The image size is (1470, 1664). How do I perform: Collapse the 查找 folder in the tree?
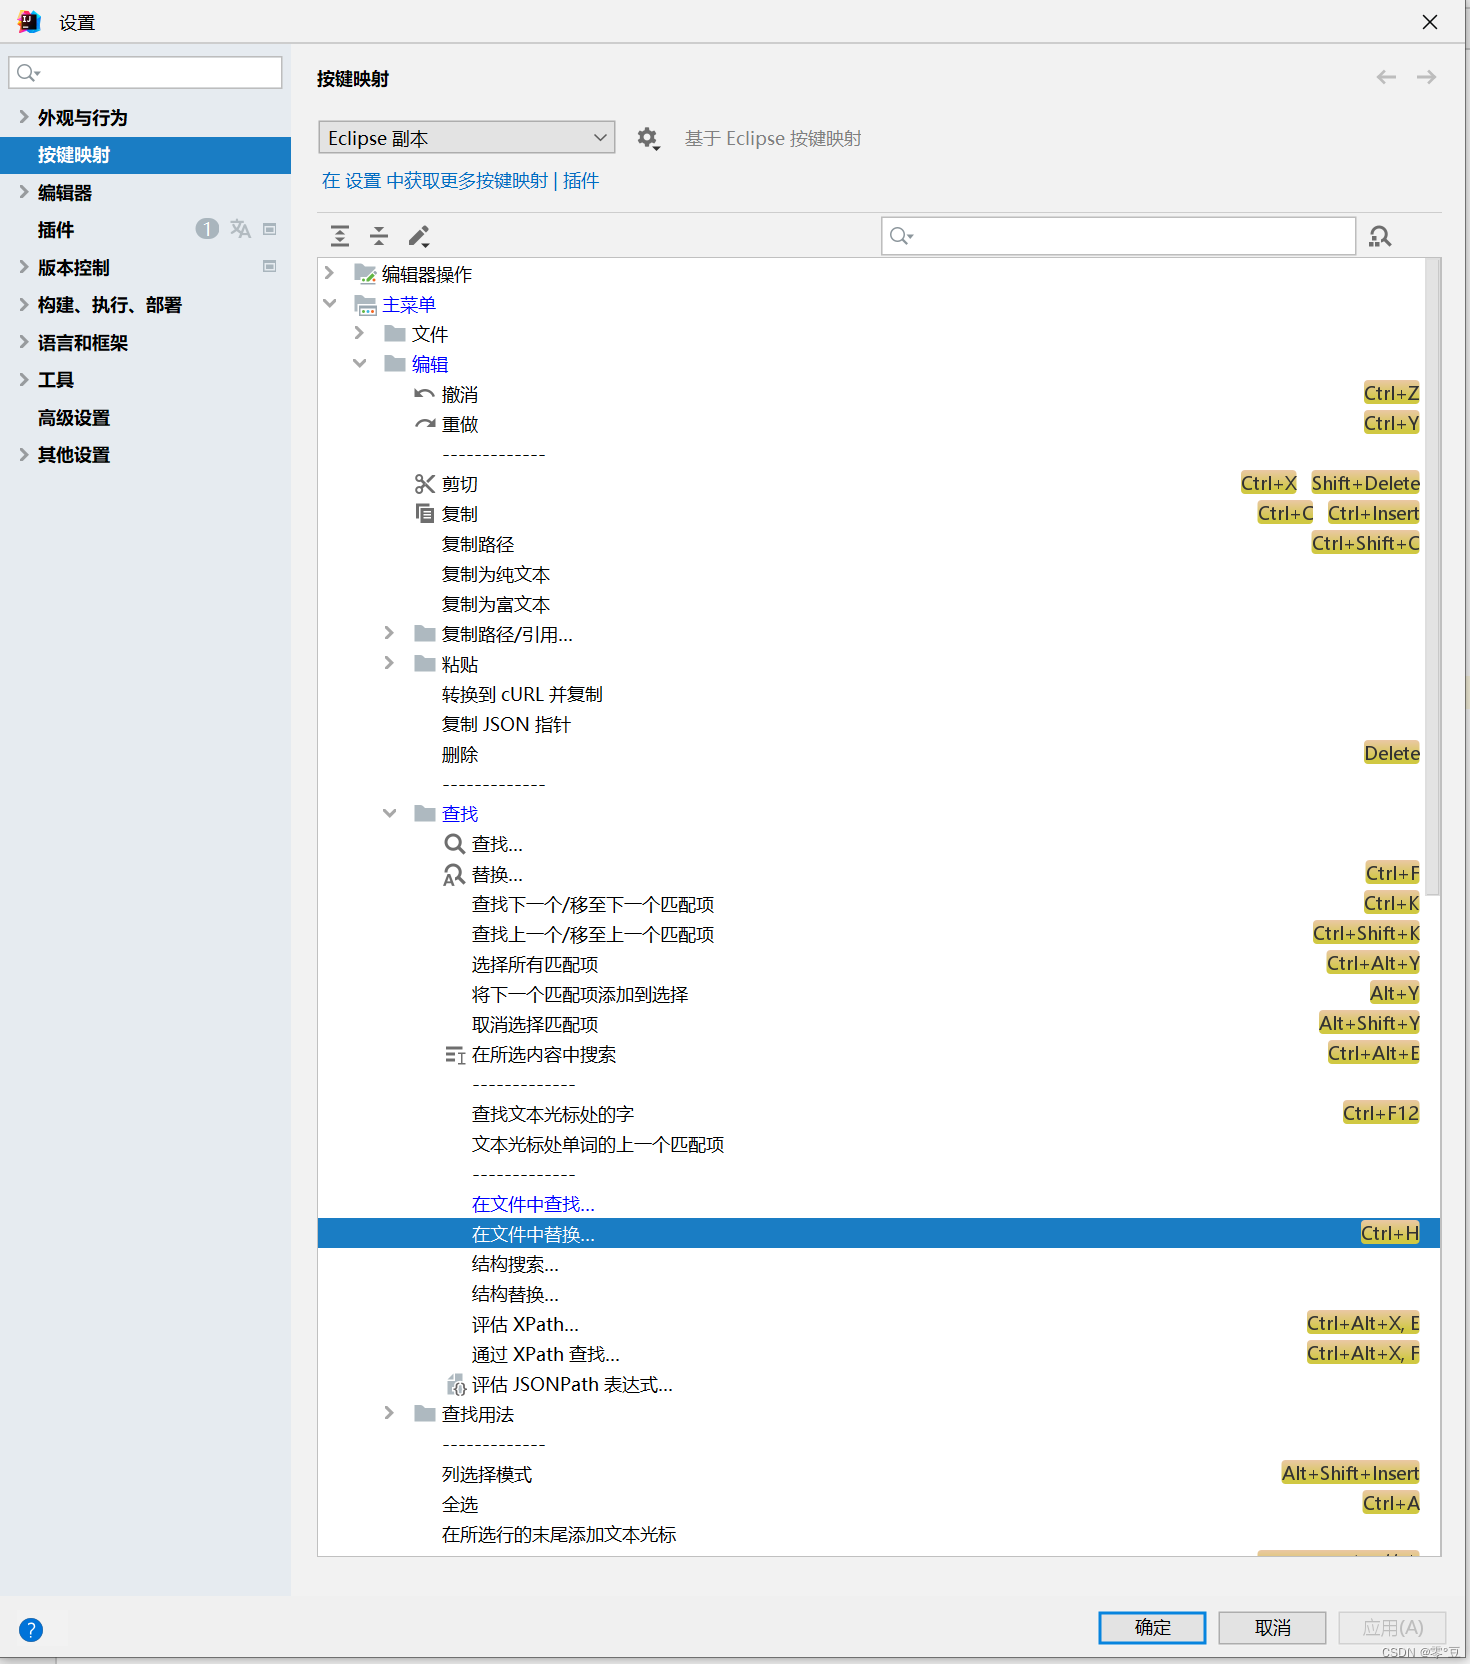pyautogui.click(x=390, y=814)
